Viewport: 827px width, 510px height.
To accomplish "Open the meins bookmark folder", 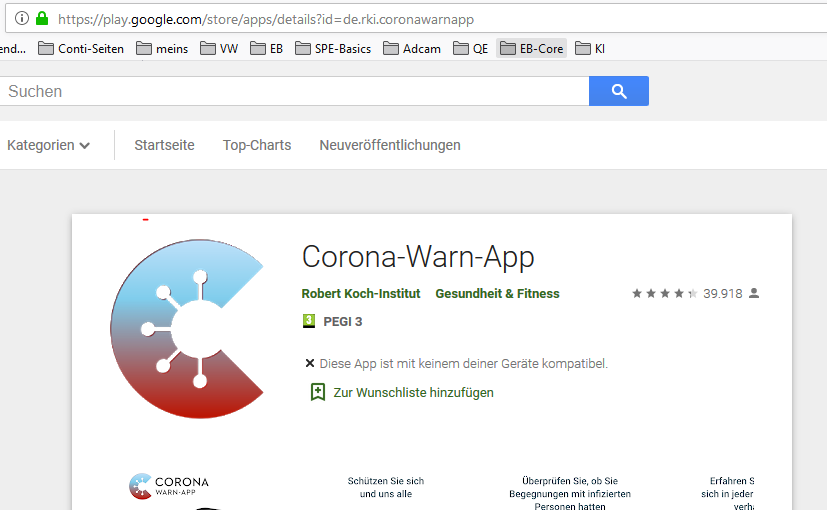I will coord(162,49).
